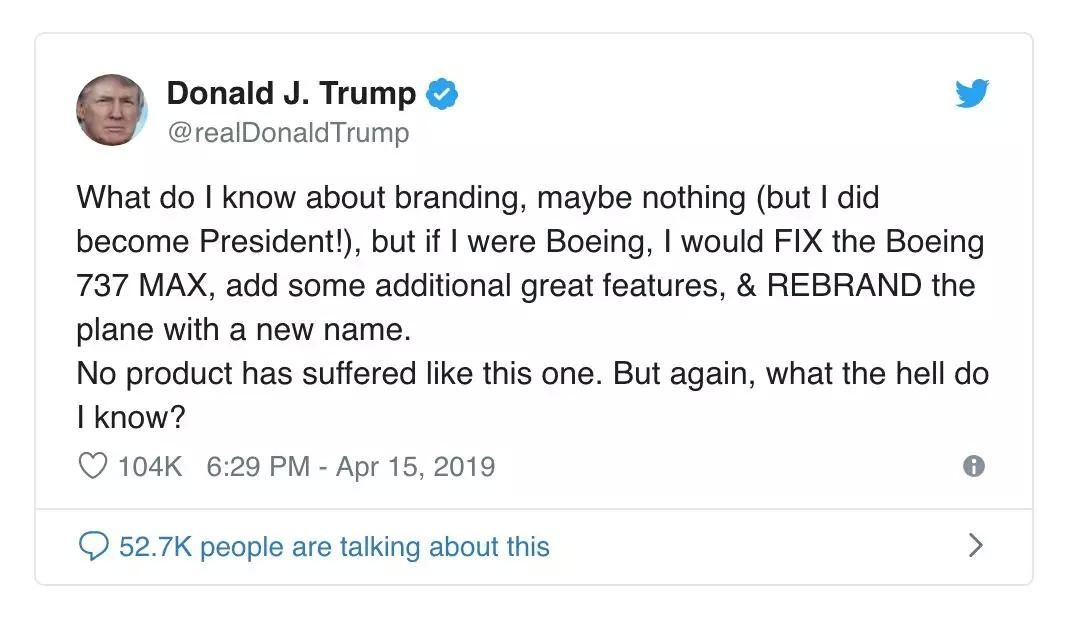The image size is (1068, 630).
Task: Click the blue verified badge
Action: click(442, 94)
